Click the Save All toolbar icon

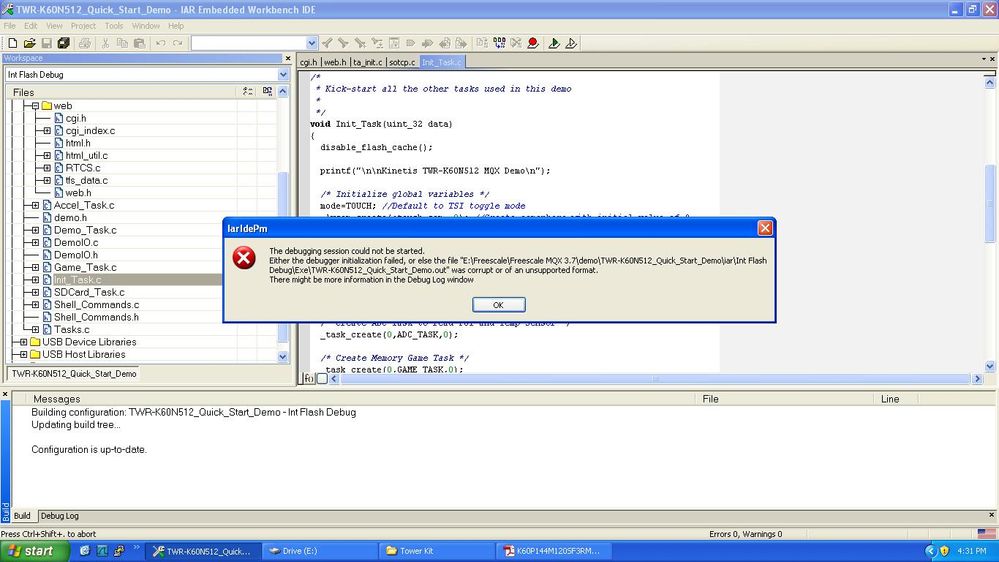[63, 43]
